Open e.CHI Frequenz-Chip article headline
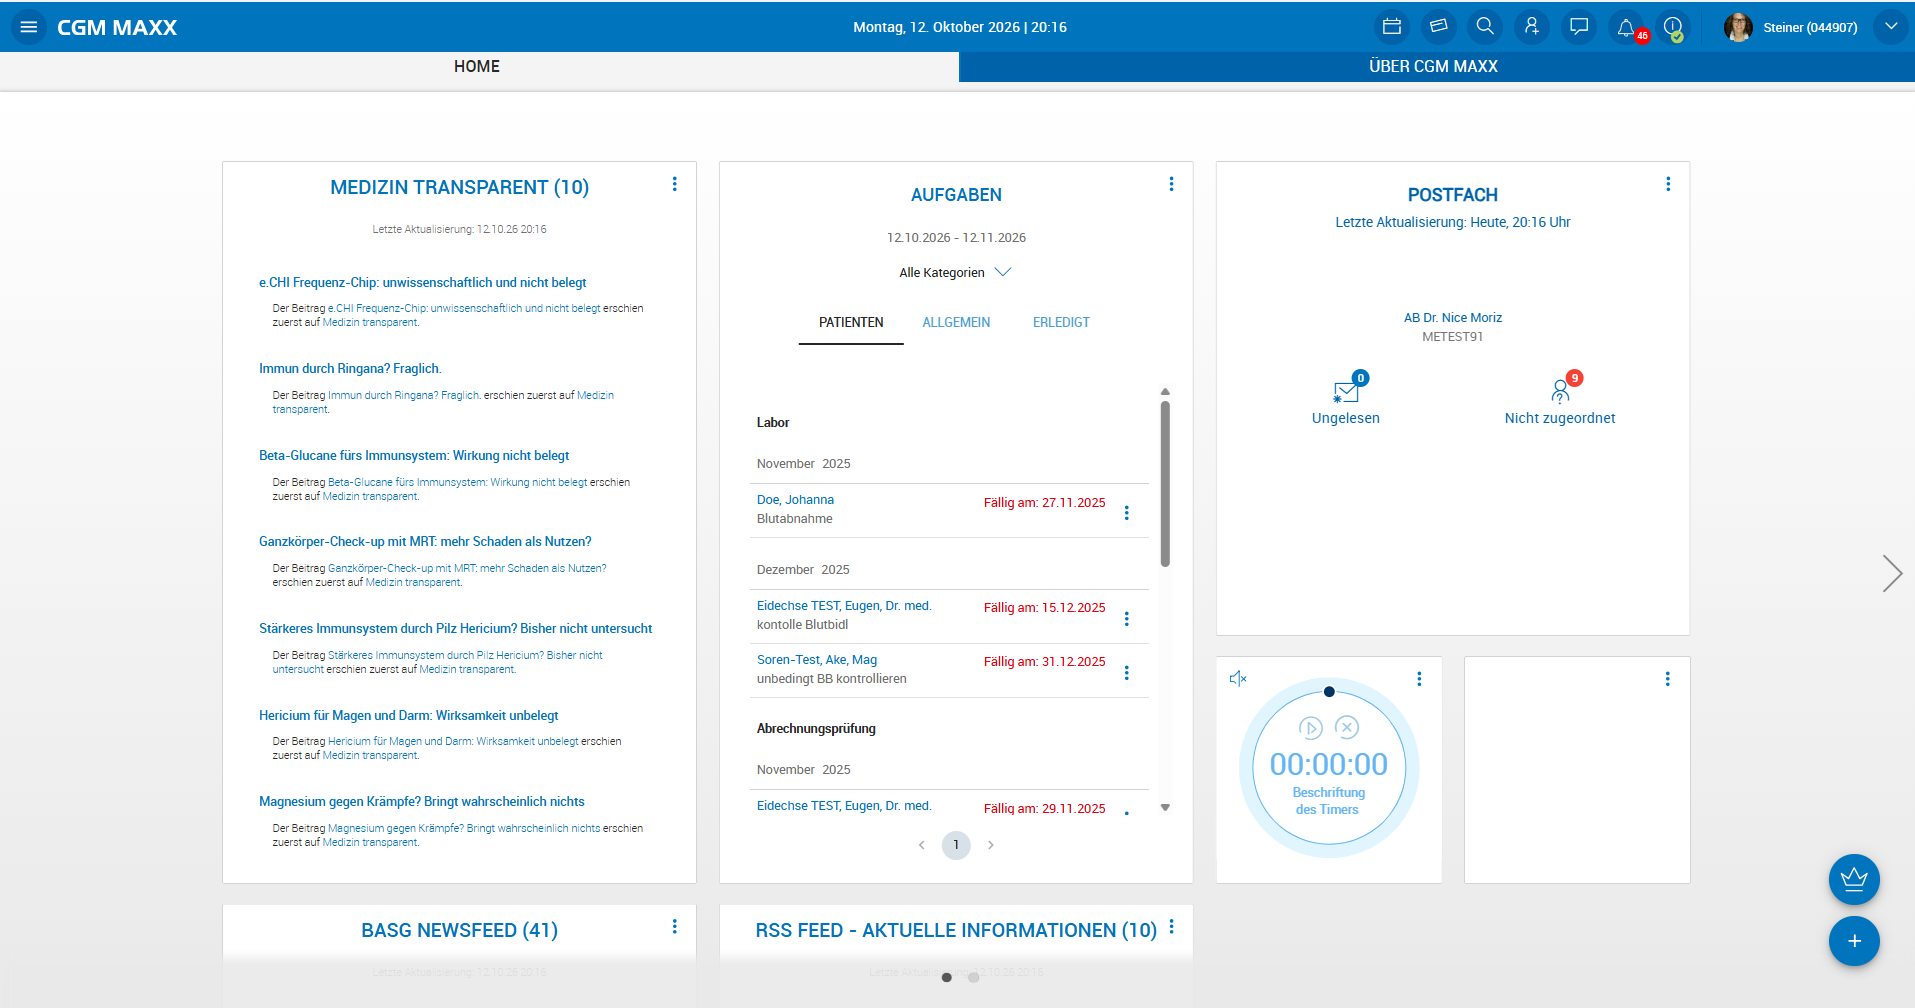The width and height of the screenshot is (1915, 1008). click(x=422, y=283)
